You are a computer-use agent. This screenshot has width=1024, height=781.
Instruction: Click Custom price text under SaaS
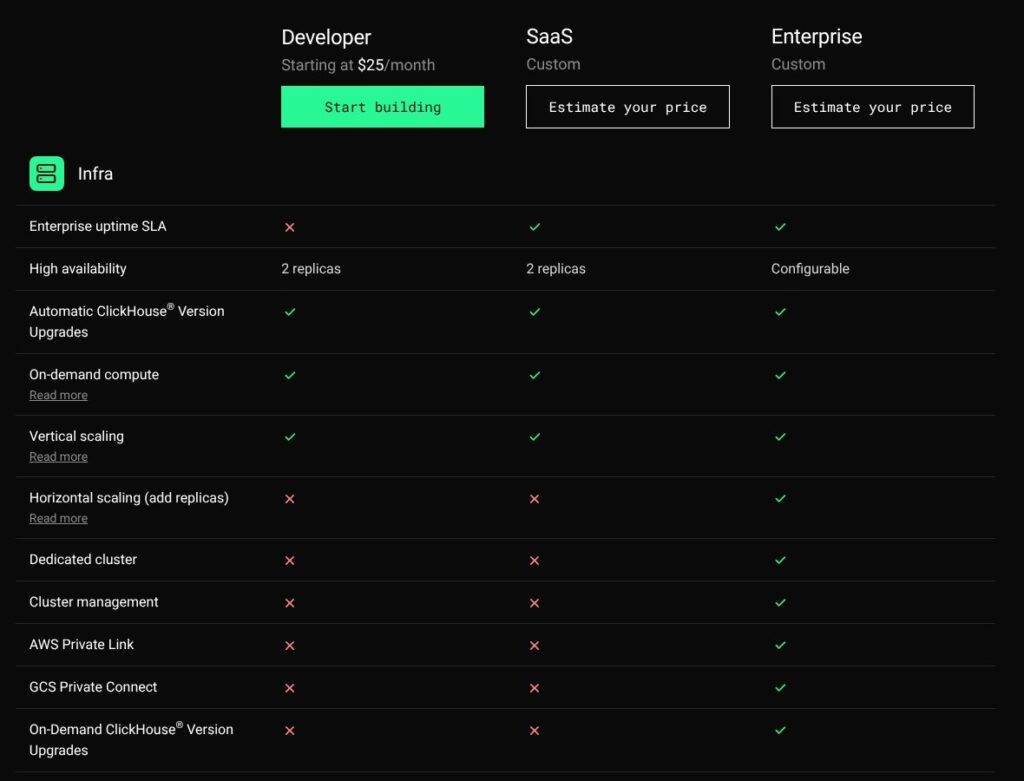click(553, 64)
